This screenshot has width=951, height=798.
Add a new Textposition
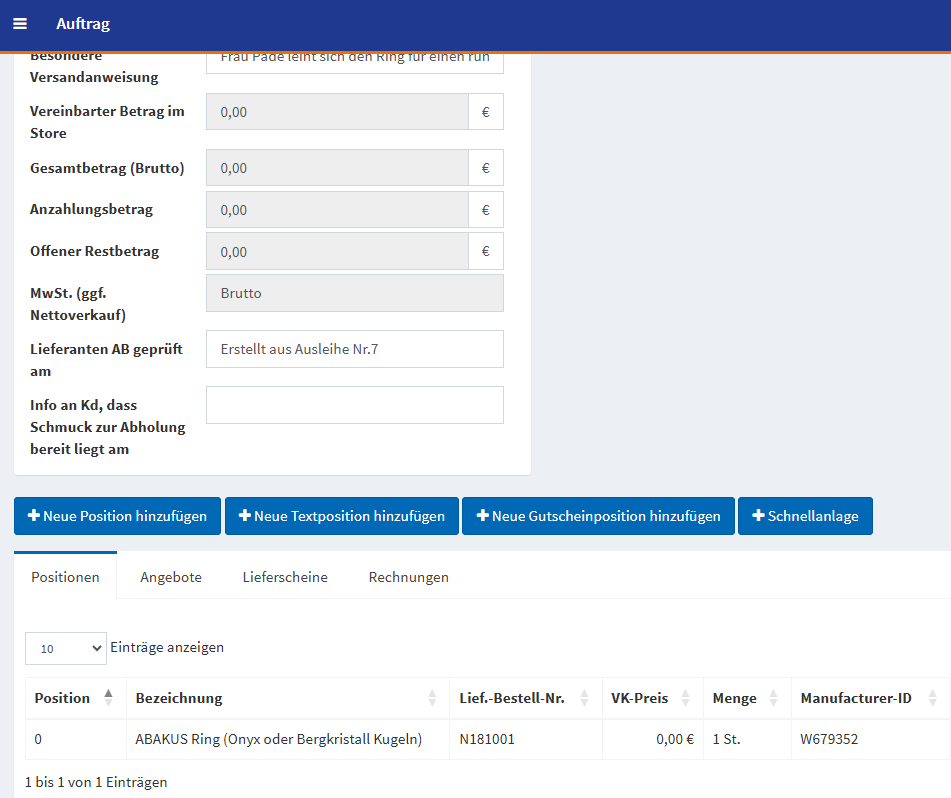(x=341, y=516)
